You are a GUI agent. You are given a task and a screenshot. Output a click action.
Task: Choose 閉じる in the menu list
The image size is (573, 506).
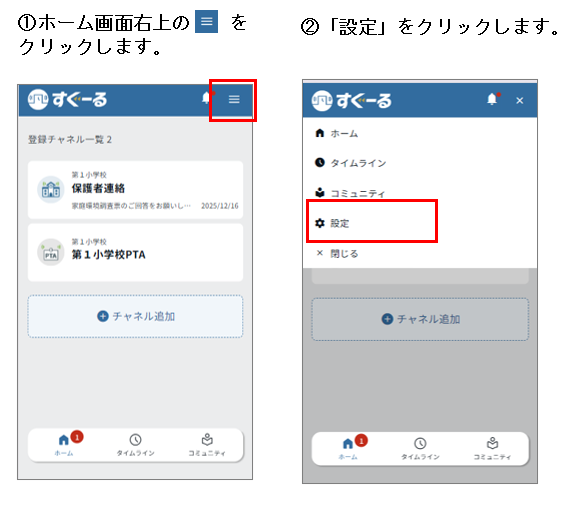(x=337, y=253)
